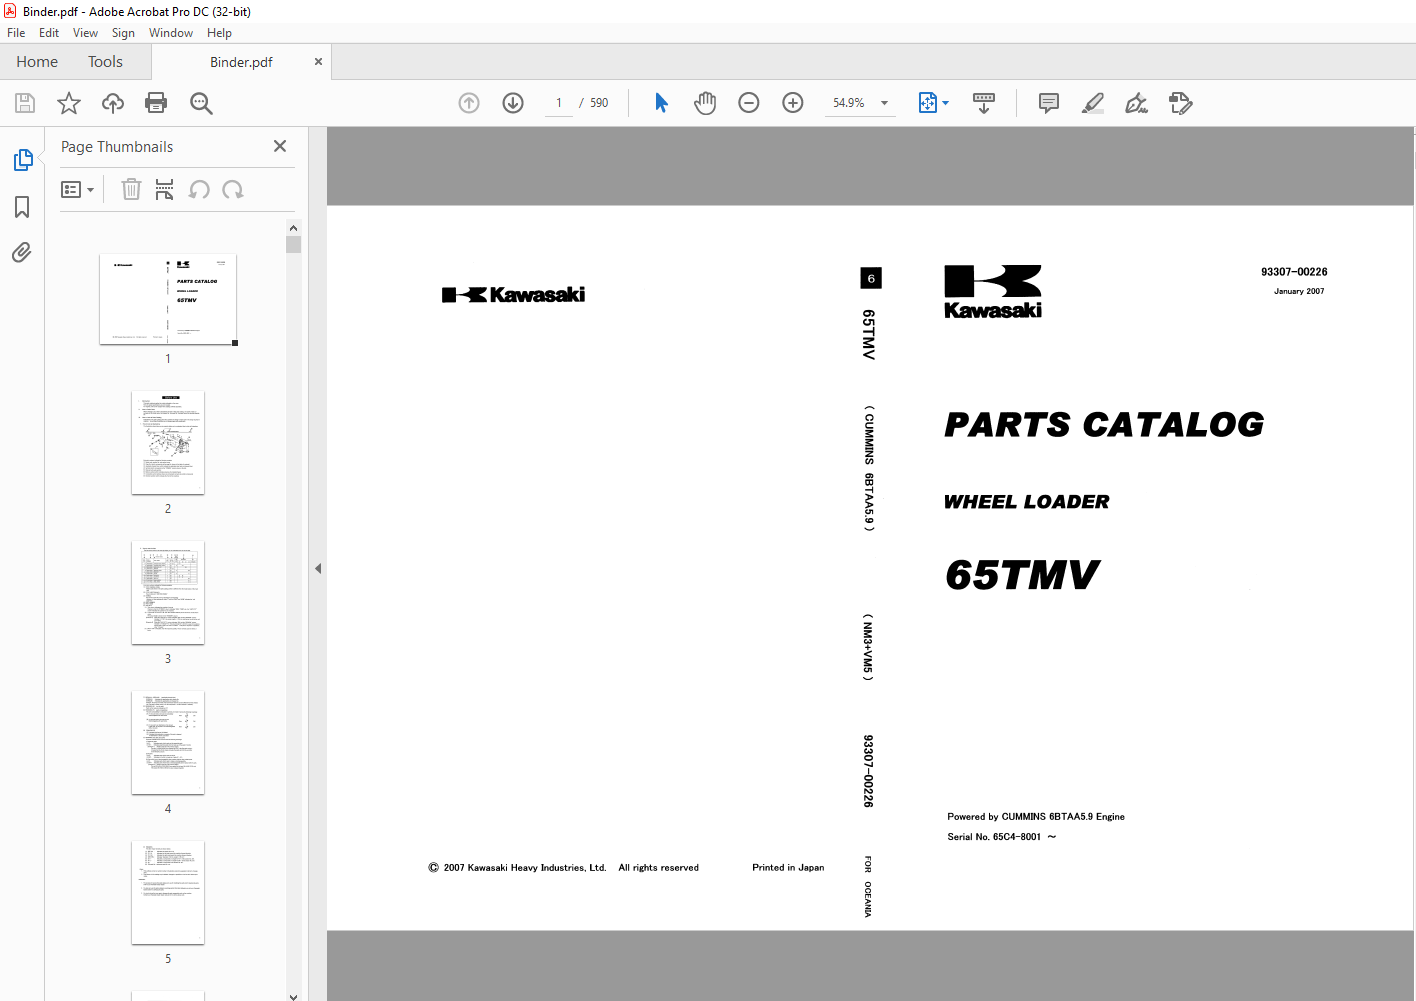
Task: Select page 5 thumbnail
Action: click(168, 892)
